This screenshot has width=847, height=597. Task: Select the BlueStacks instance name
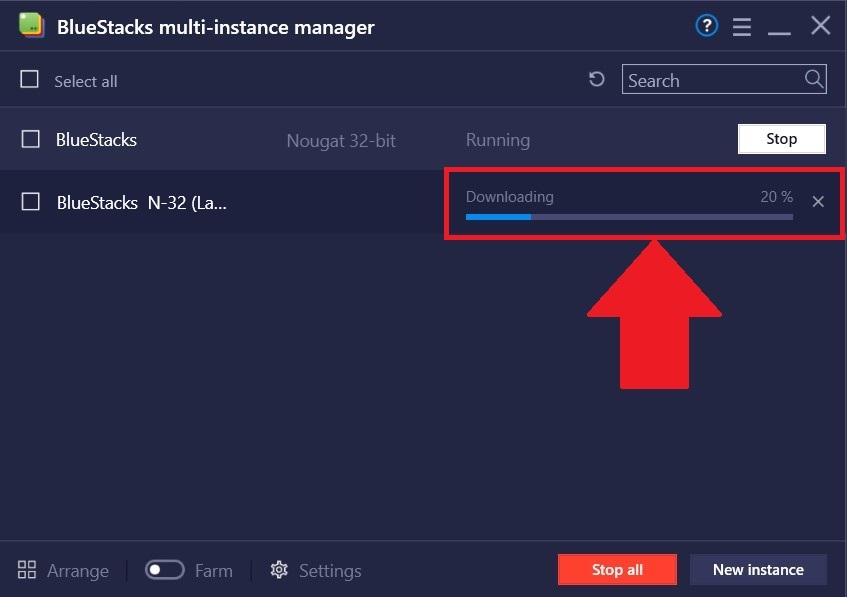[96, 140]
